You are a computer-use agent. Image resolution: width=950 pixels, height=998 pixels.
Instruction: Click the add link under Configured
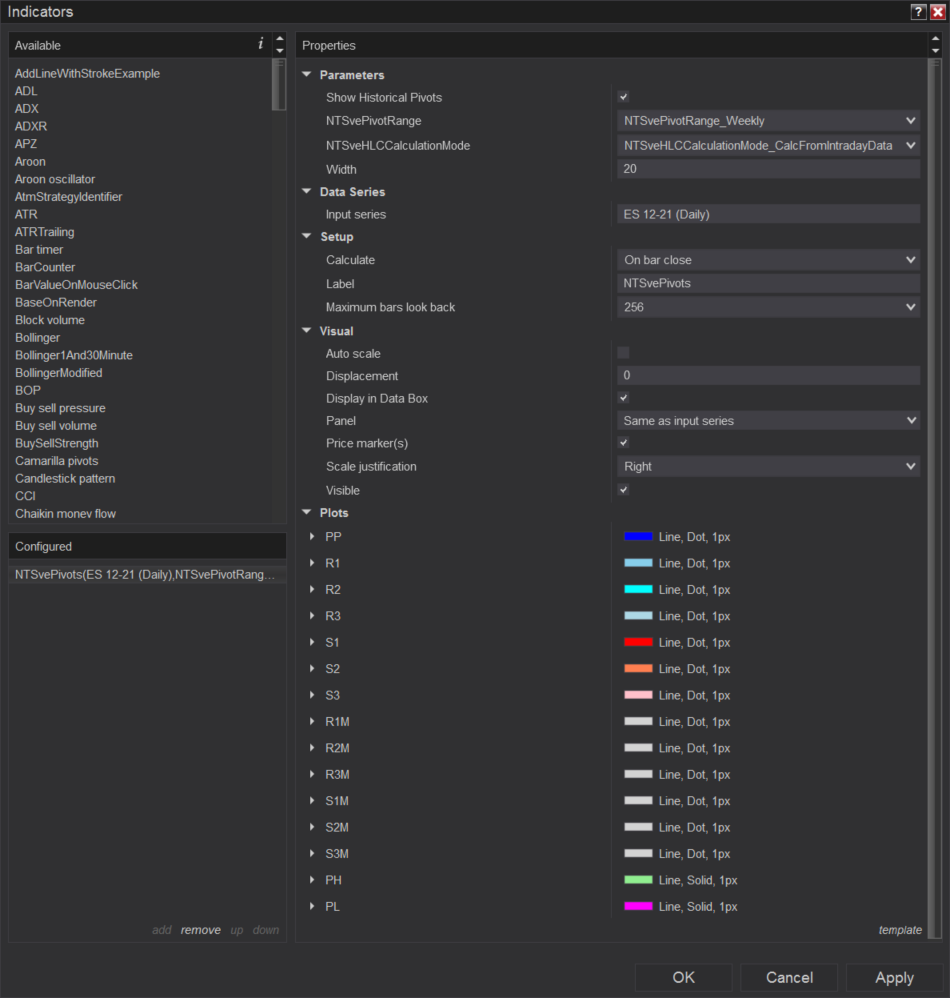pyautogui.click(x=162, y=930)
